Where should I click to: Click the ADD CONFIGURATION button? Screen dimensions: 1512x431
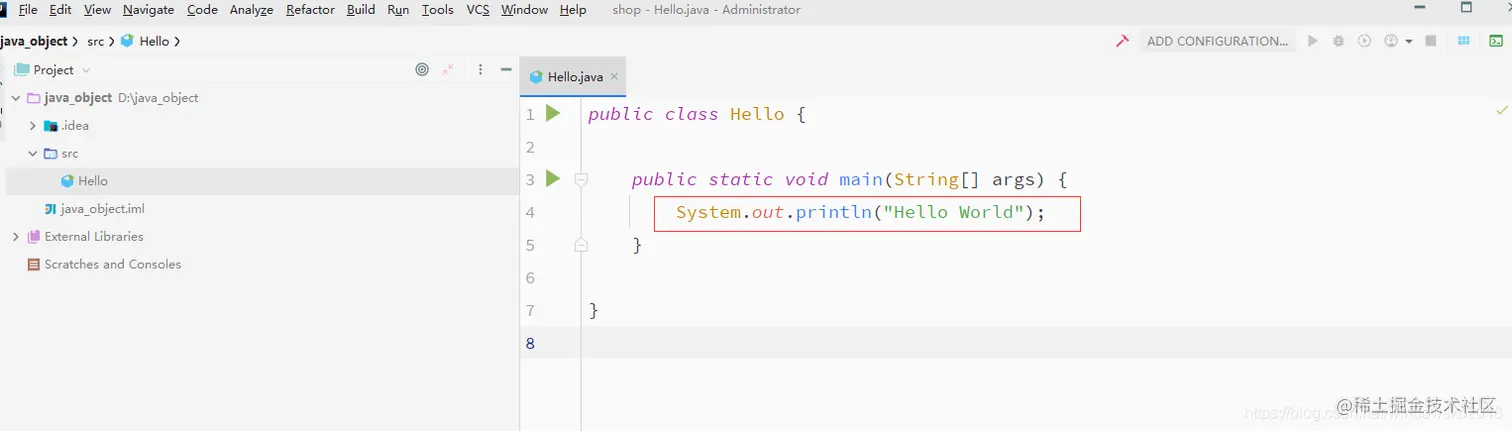tap(1217, 41)
